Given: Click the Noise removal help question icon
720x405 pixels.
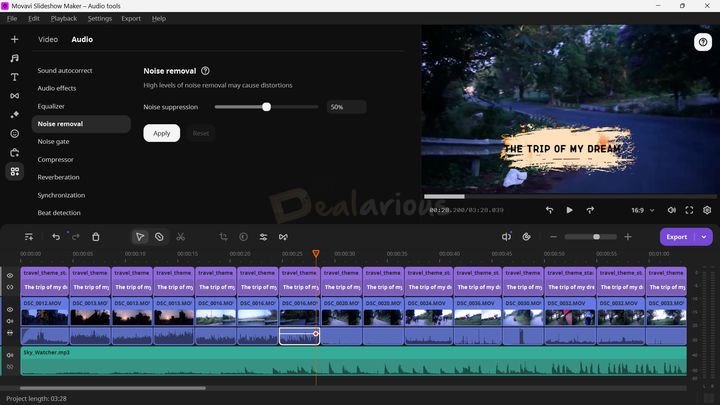Looking at the screenshot, I should point(205,71).
